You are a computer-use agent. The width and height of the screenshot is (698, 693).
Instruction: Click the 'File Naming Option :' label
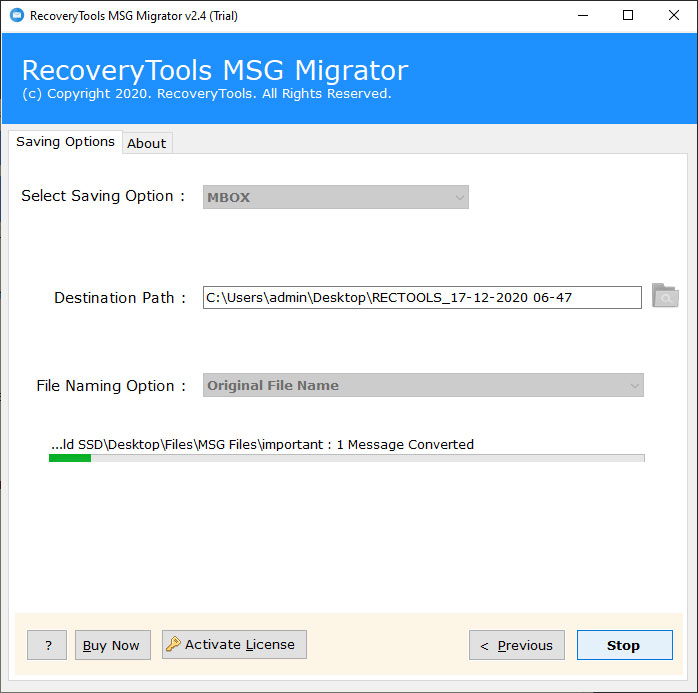pyautogui.click(x=111, y=385)
